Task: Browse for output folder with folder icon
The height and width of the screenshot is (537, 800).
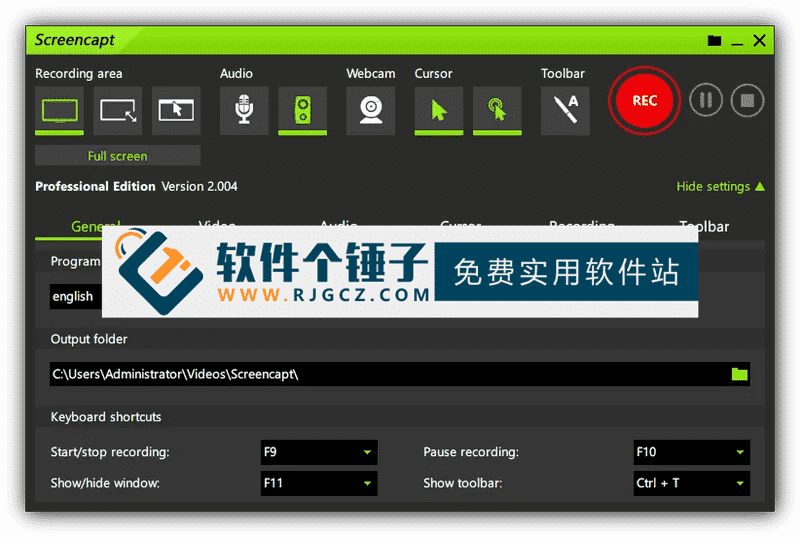Action: coord(739,374)
